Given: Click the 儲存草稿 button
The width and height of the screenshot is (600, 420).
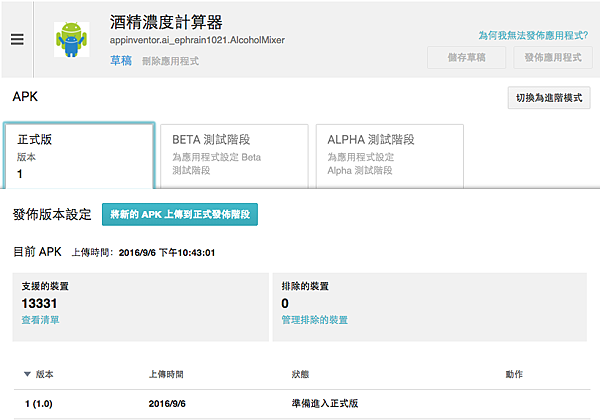Looking at the screenshot, I should [465, 58].
